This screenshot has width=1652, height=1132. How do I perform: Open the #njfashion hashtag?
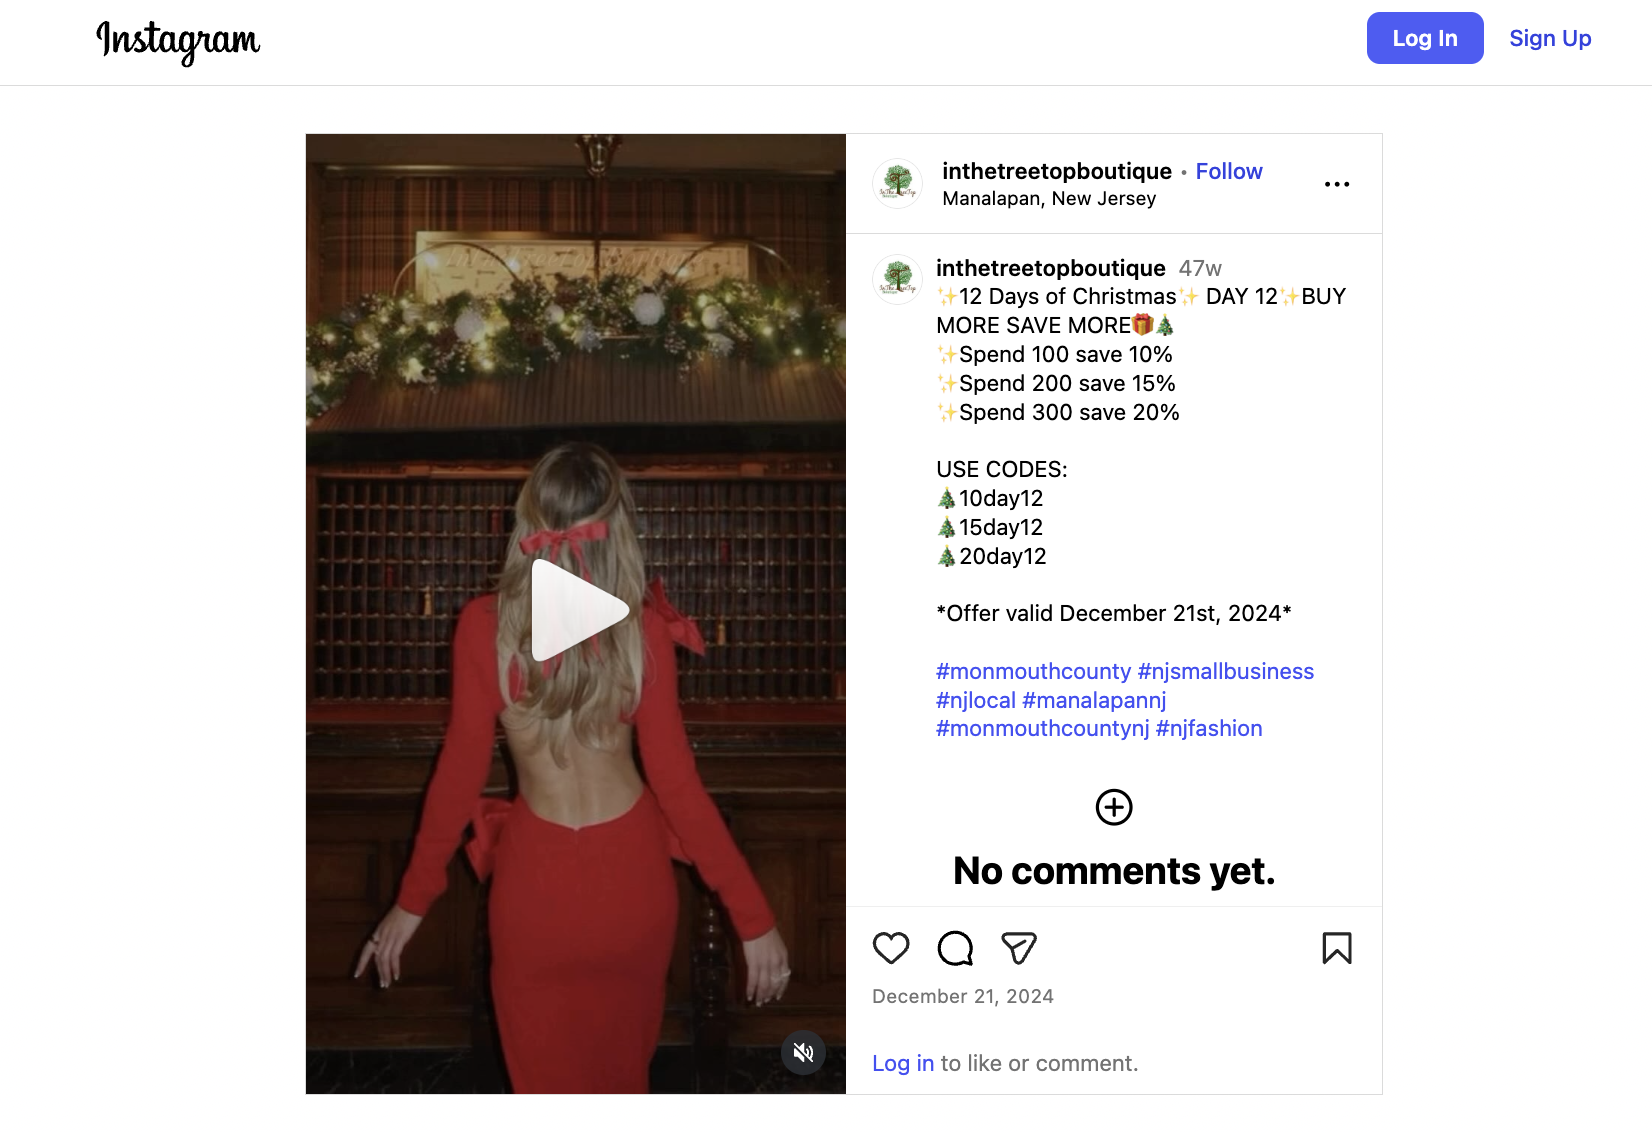tap(1209, 728)
